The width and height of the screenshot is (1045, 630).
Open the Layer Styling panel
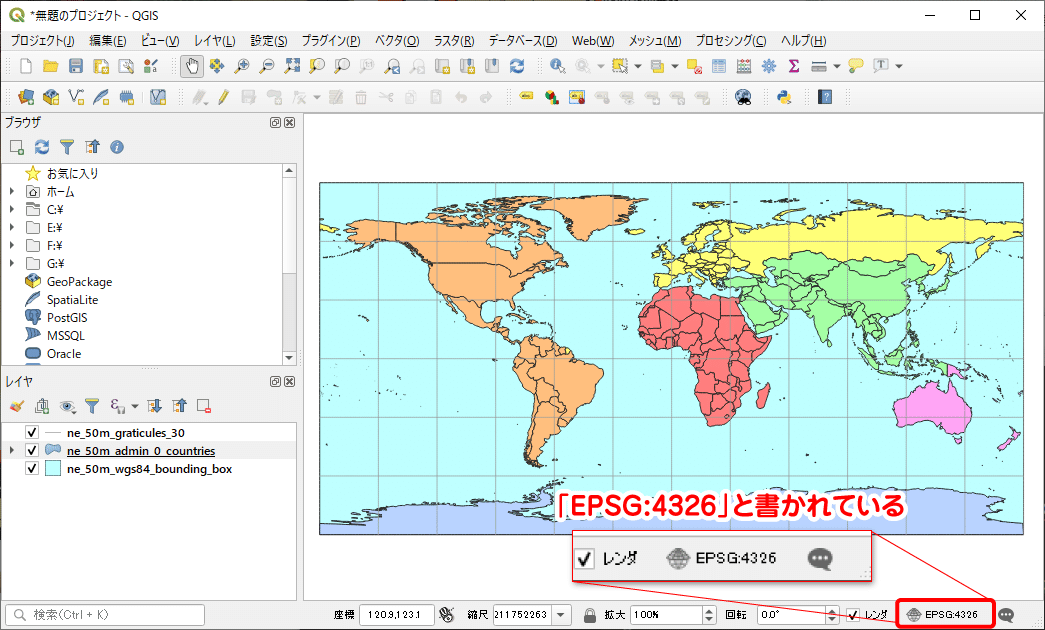[16, 406]
